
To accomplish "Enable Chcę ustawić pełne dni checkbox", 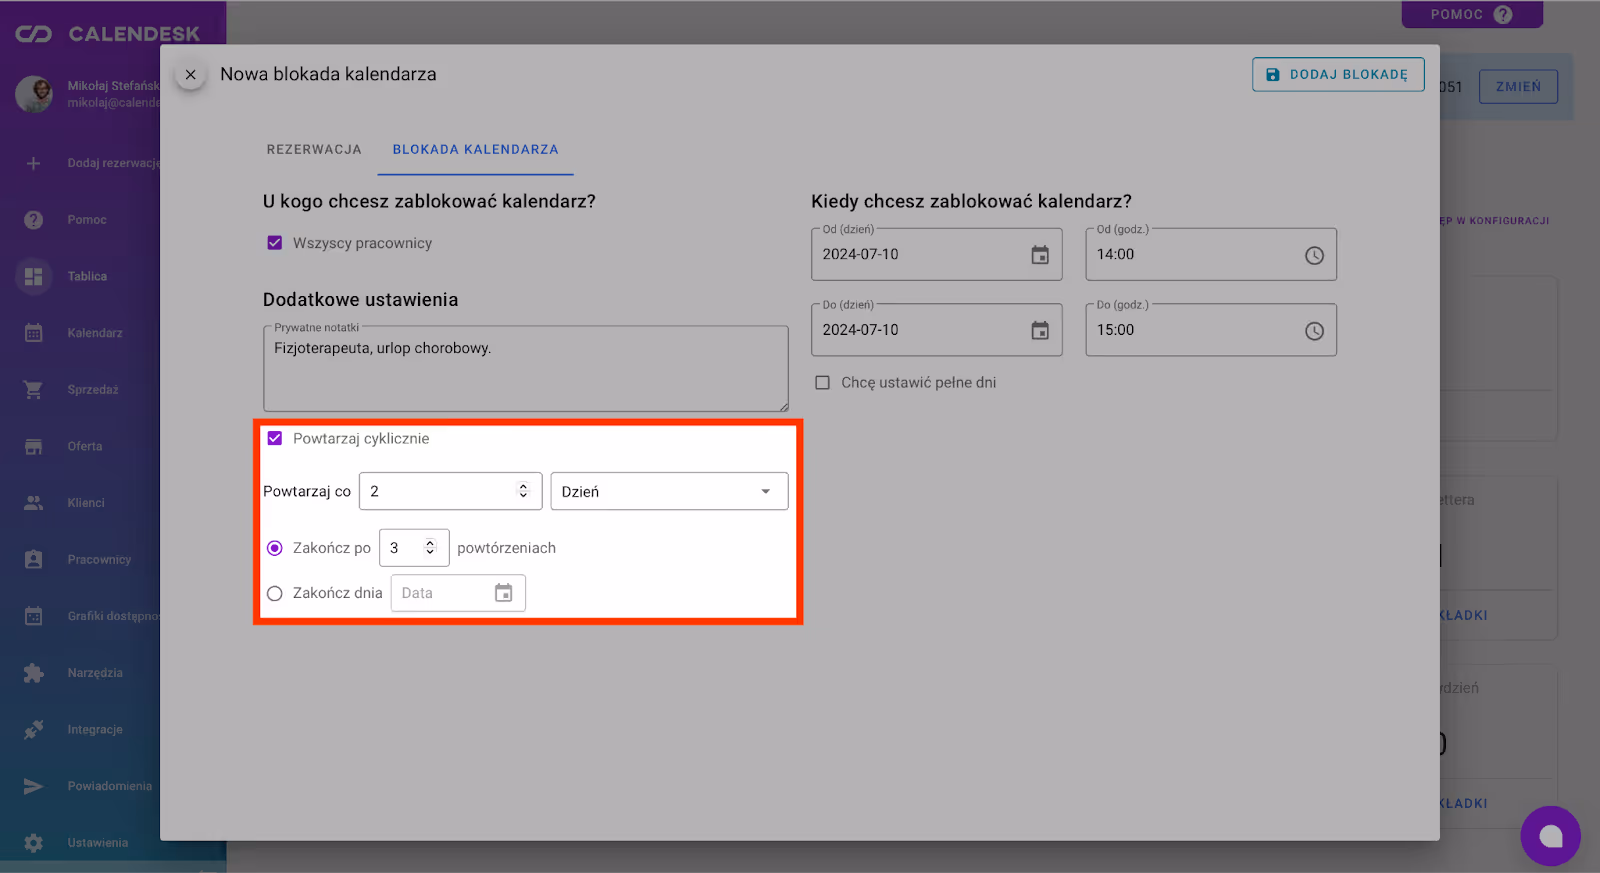I will coord(823,383).
